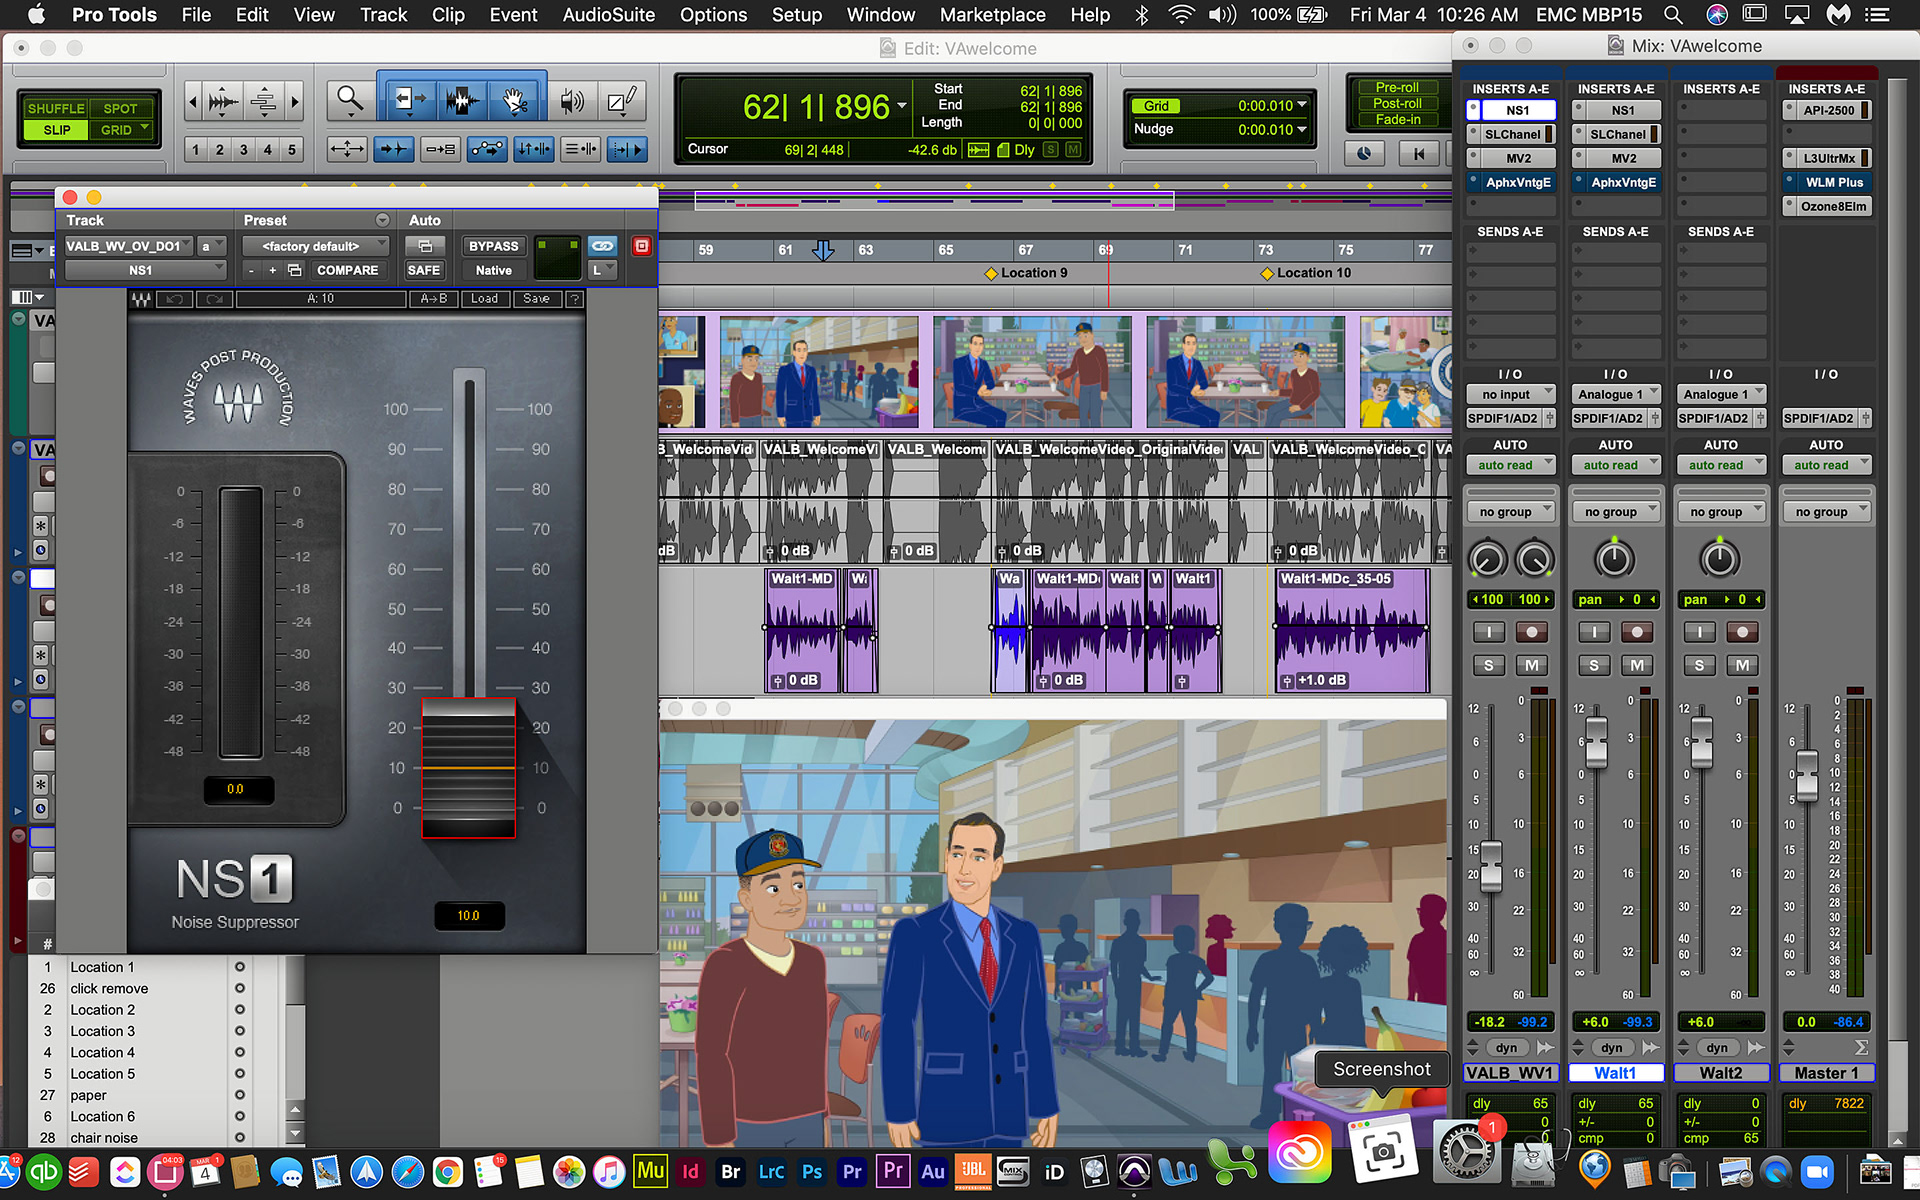Click the Walt1 channel volume fader
Image resolution: width=1920 pixels, height=1200 pixels.
point(1597,742)
